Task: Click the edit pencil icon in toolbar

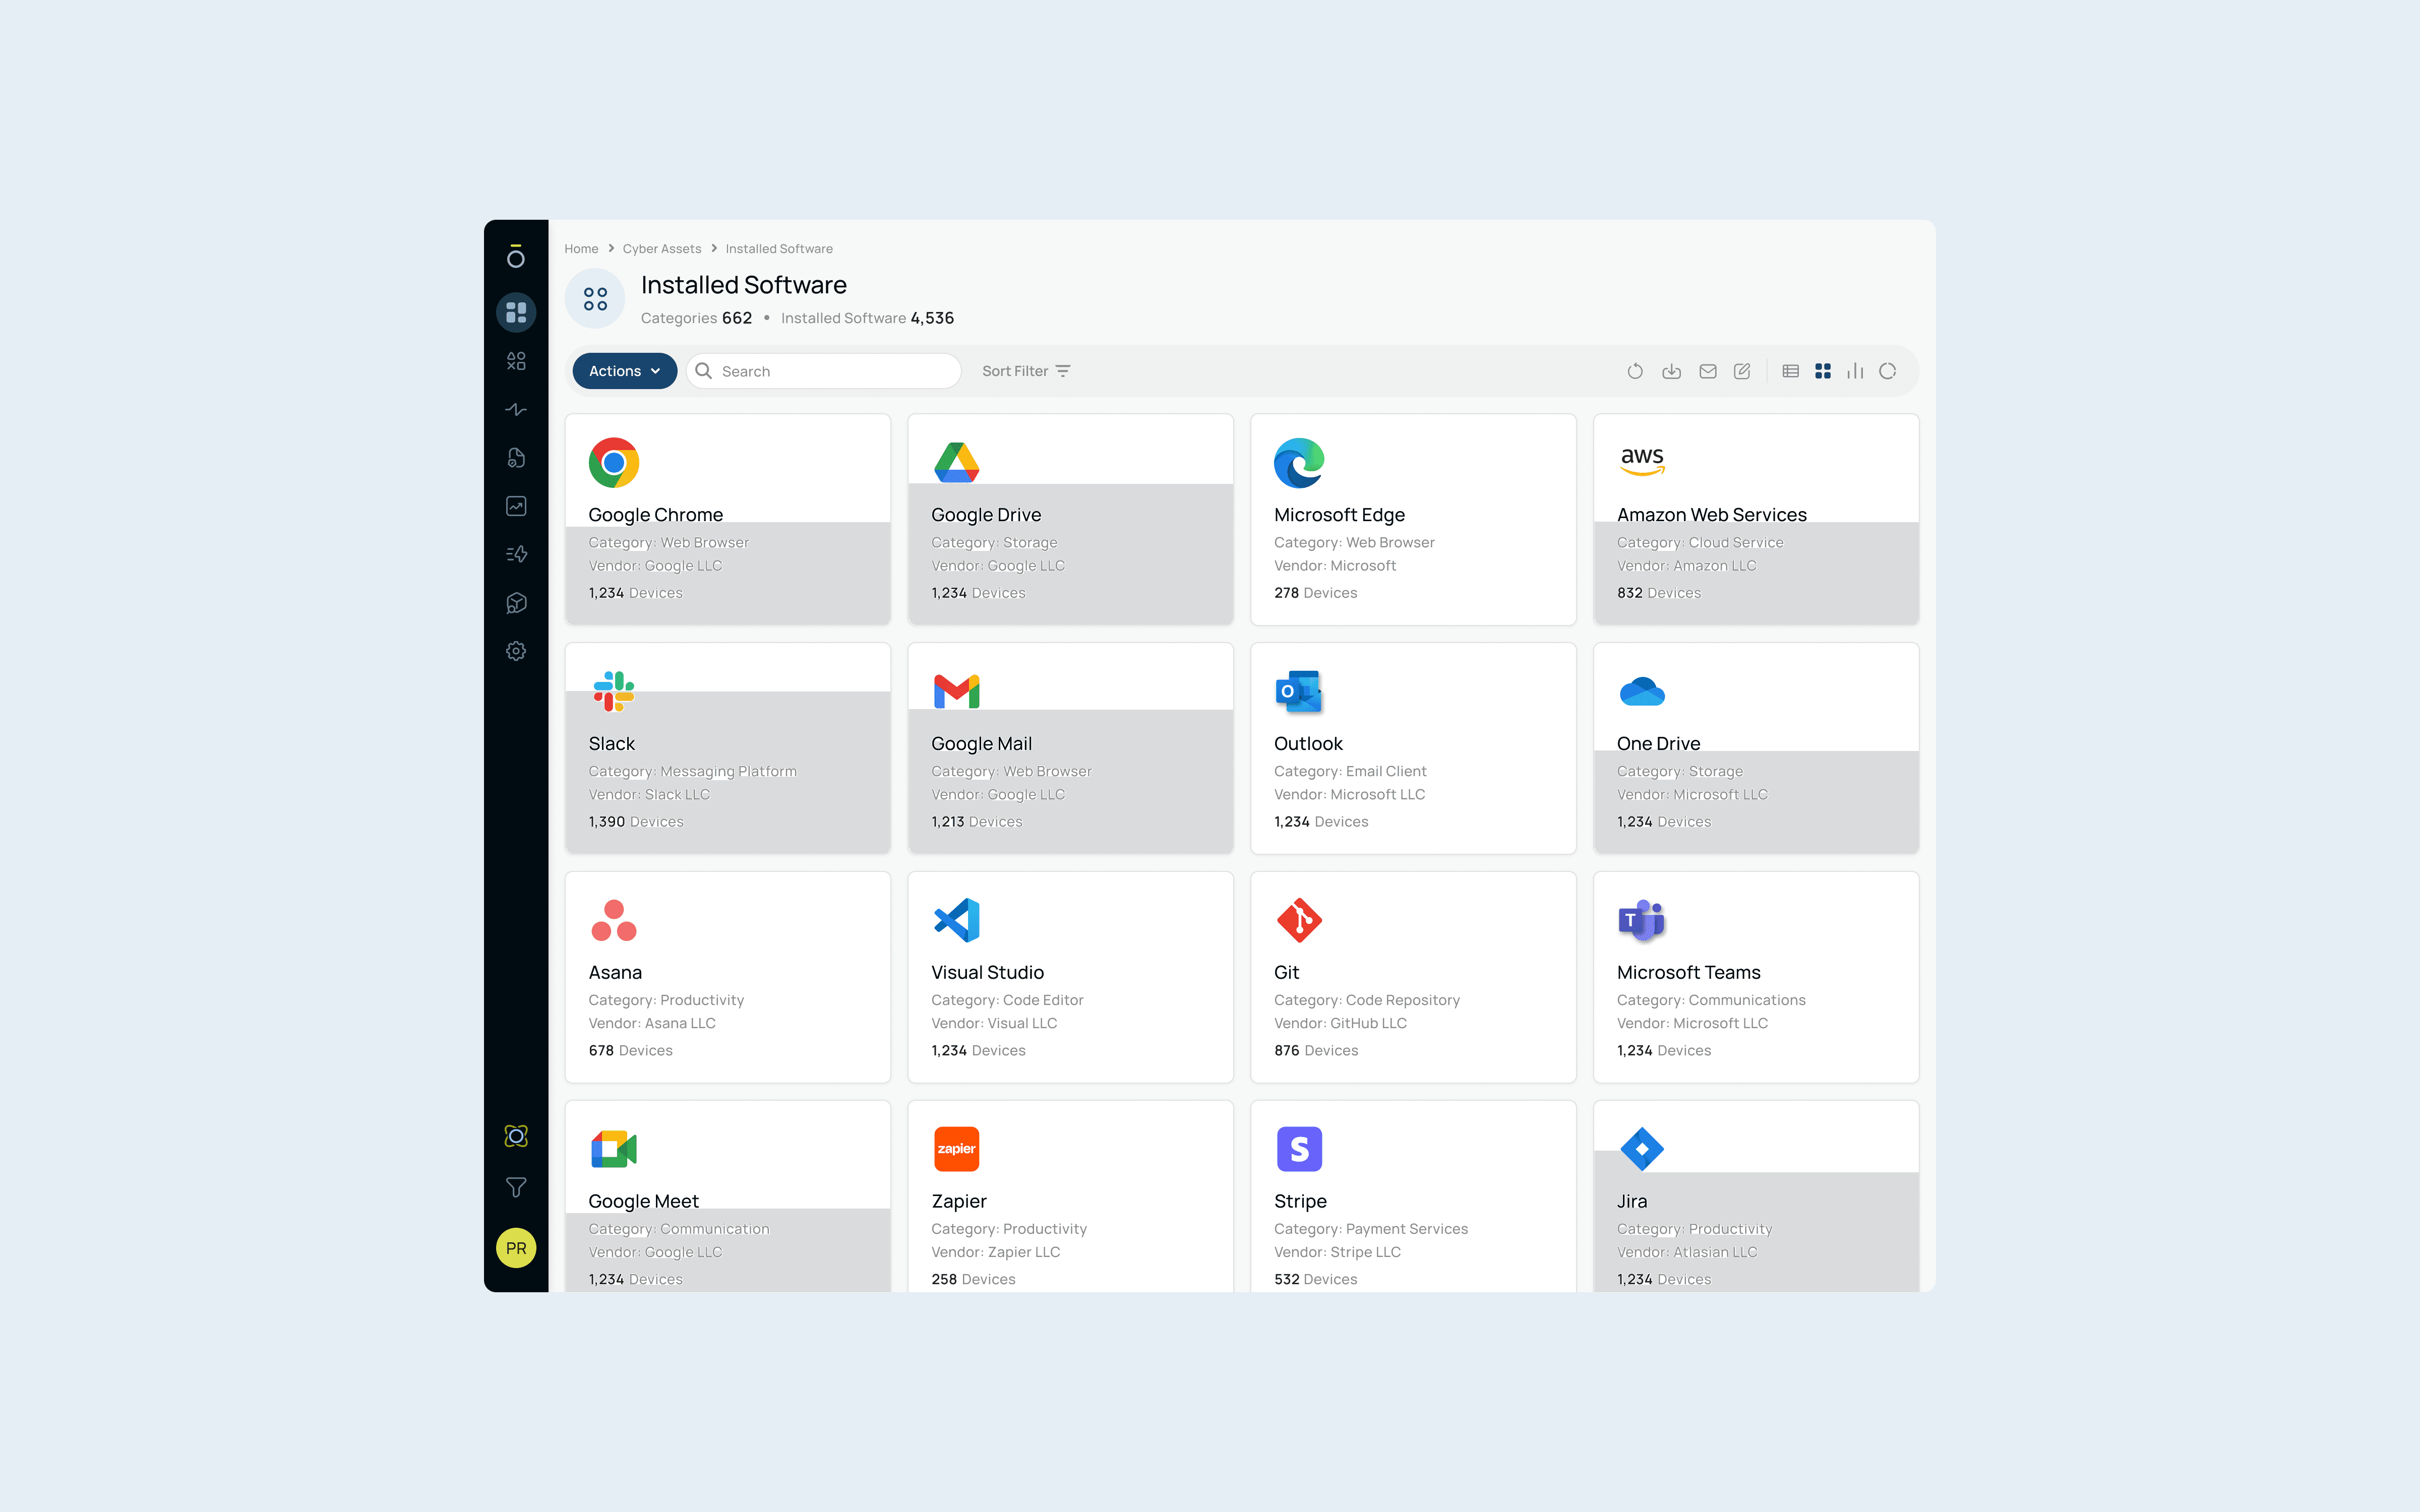Action: coord(1742,371)
